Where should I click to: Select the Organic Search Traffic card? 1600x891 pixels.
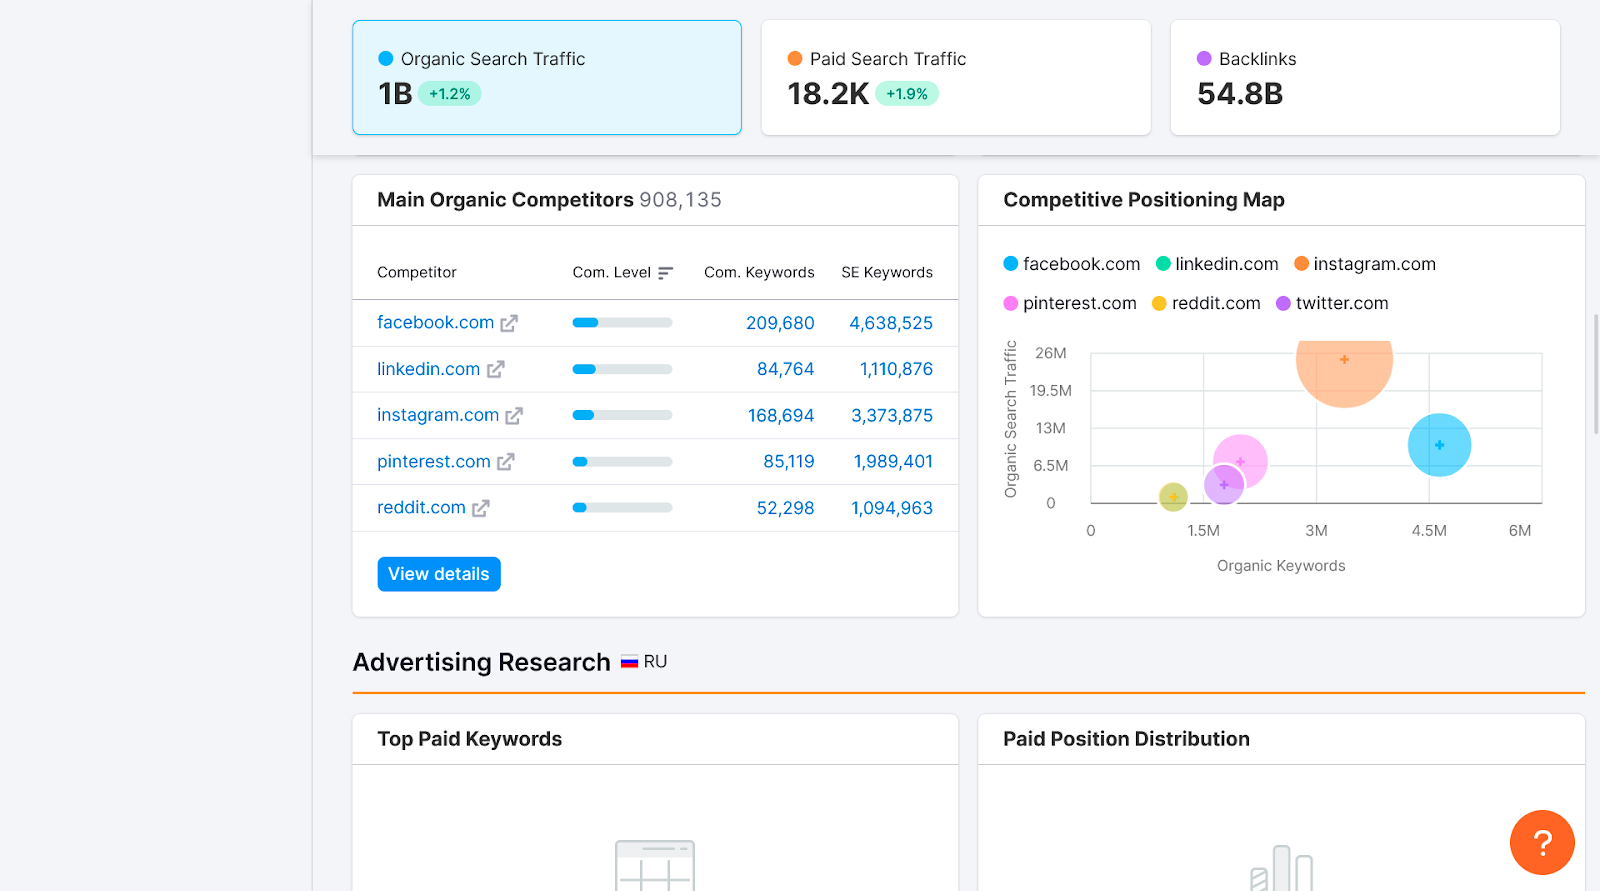point(547,77)
